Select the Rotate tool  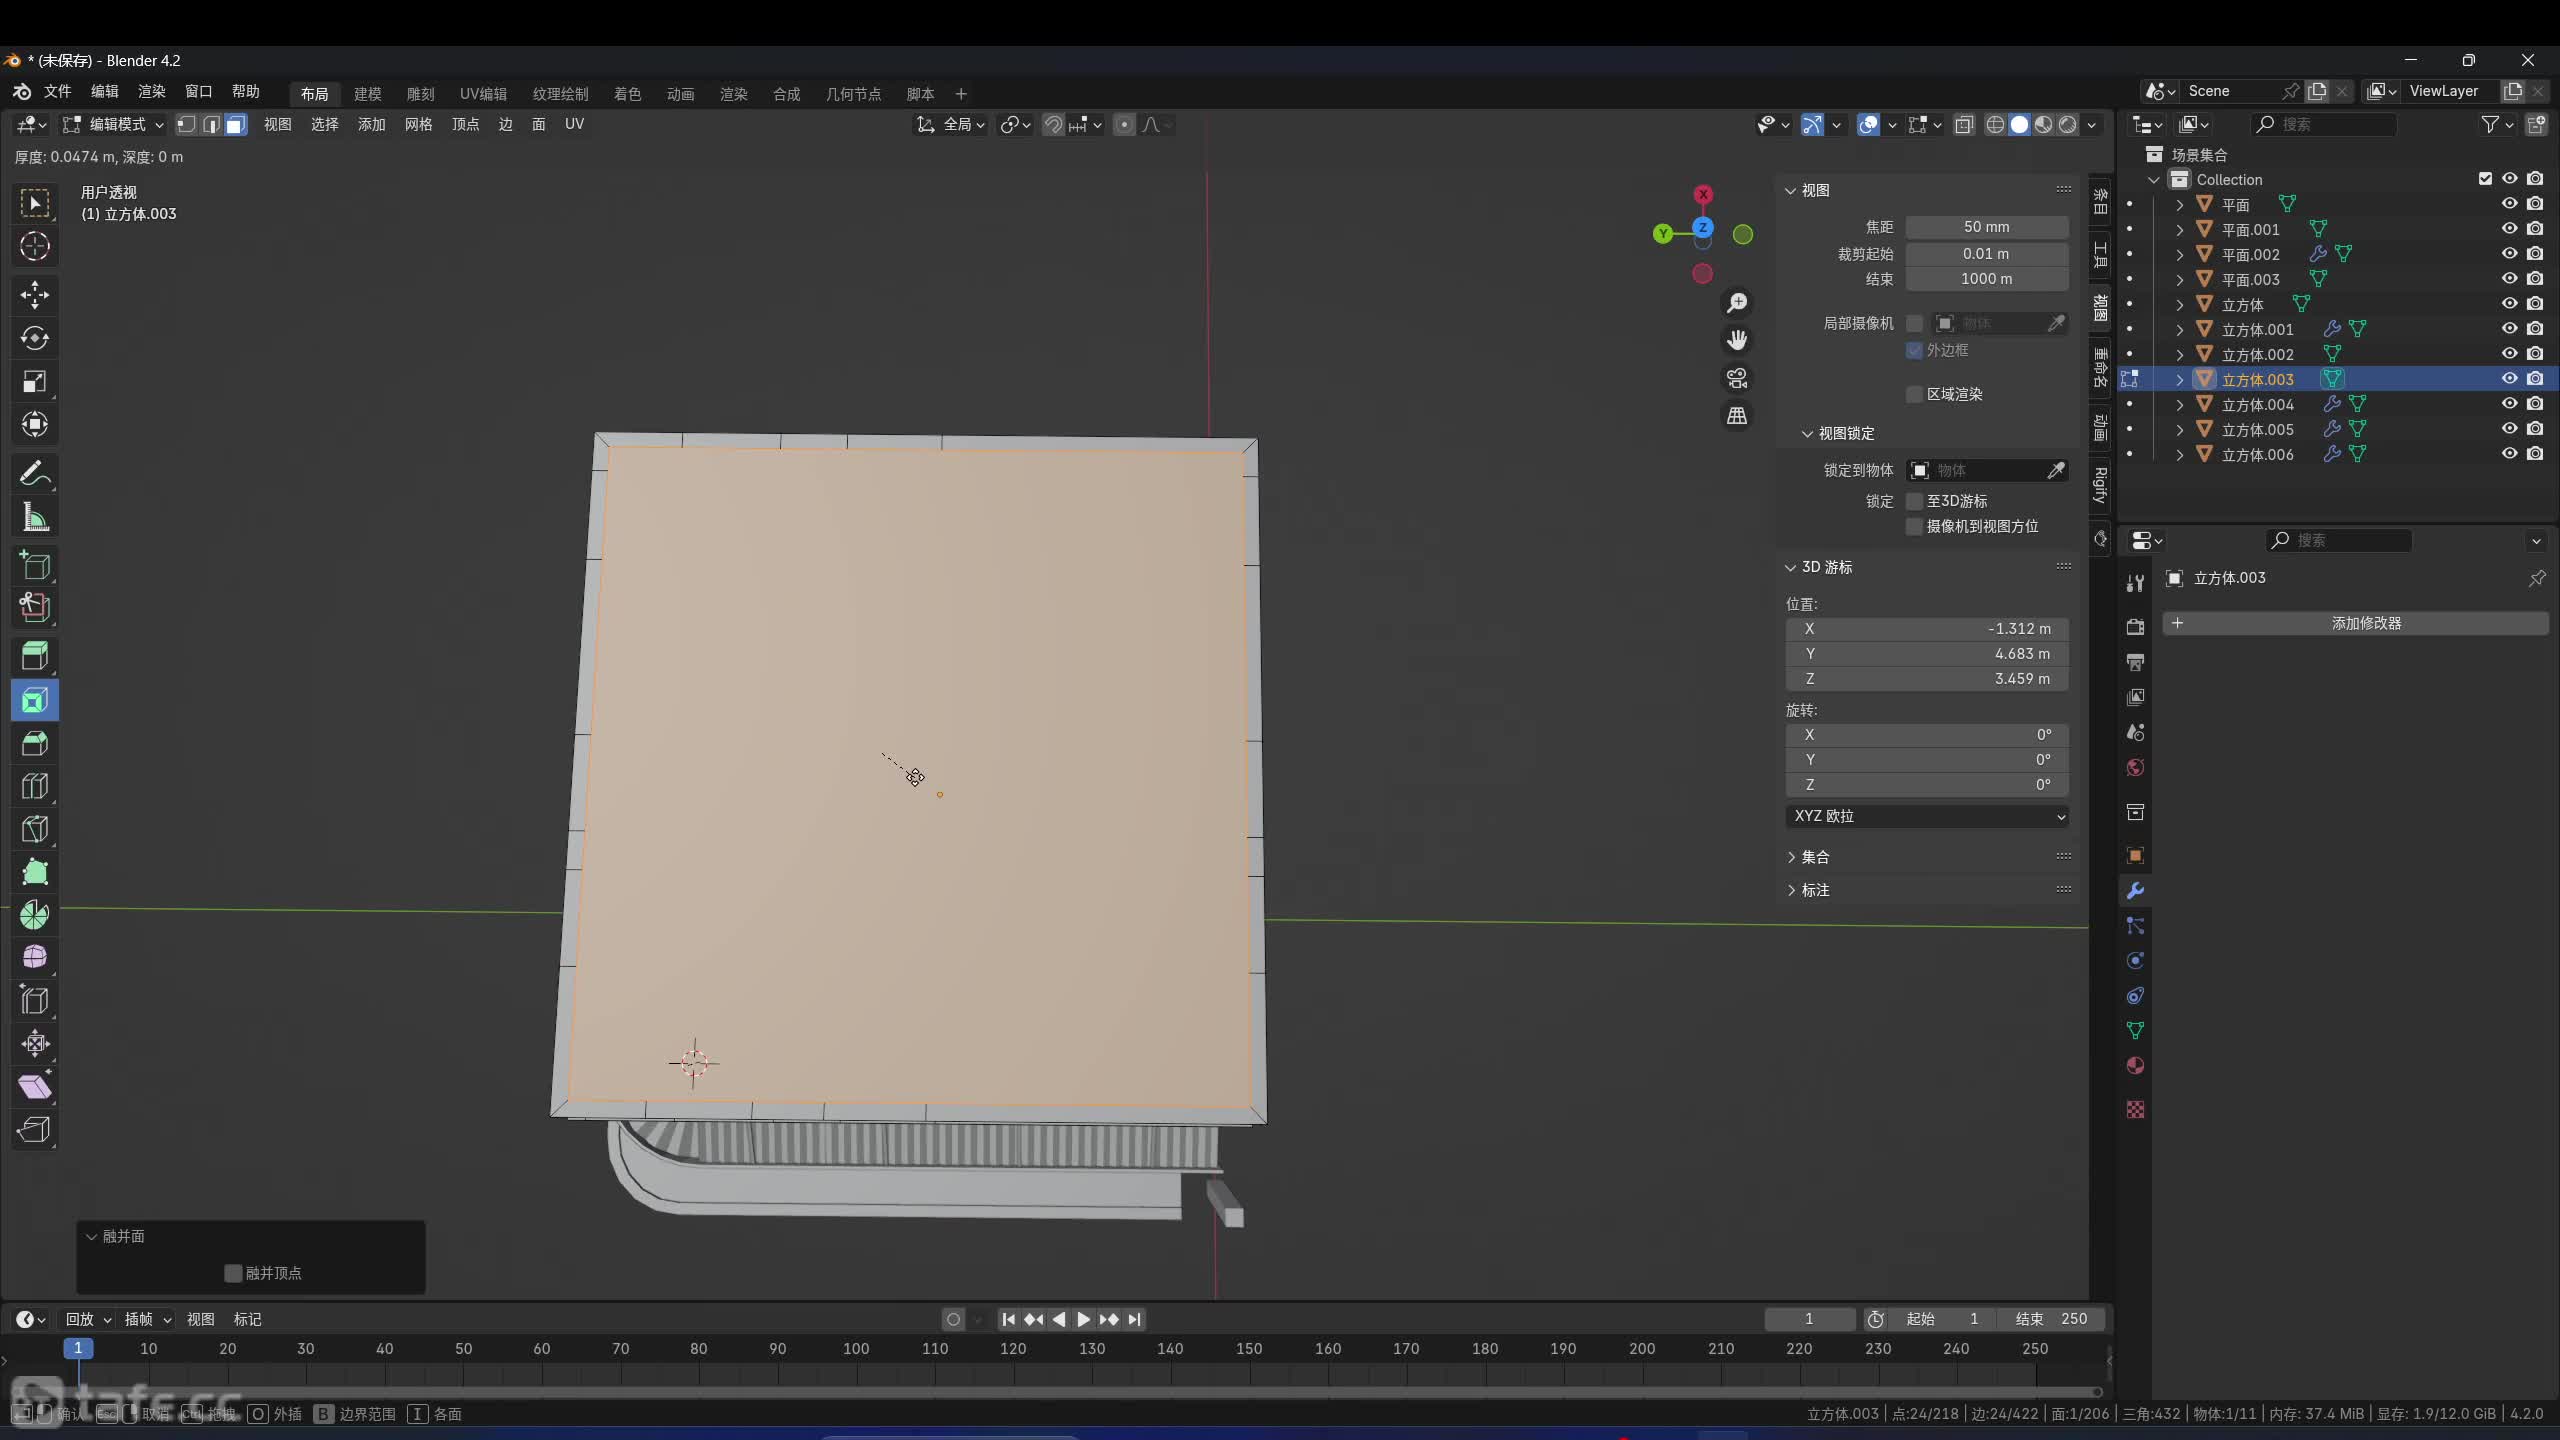click(x=35, y=338)
